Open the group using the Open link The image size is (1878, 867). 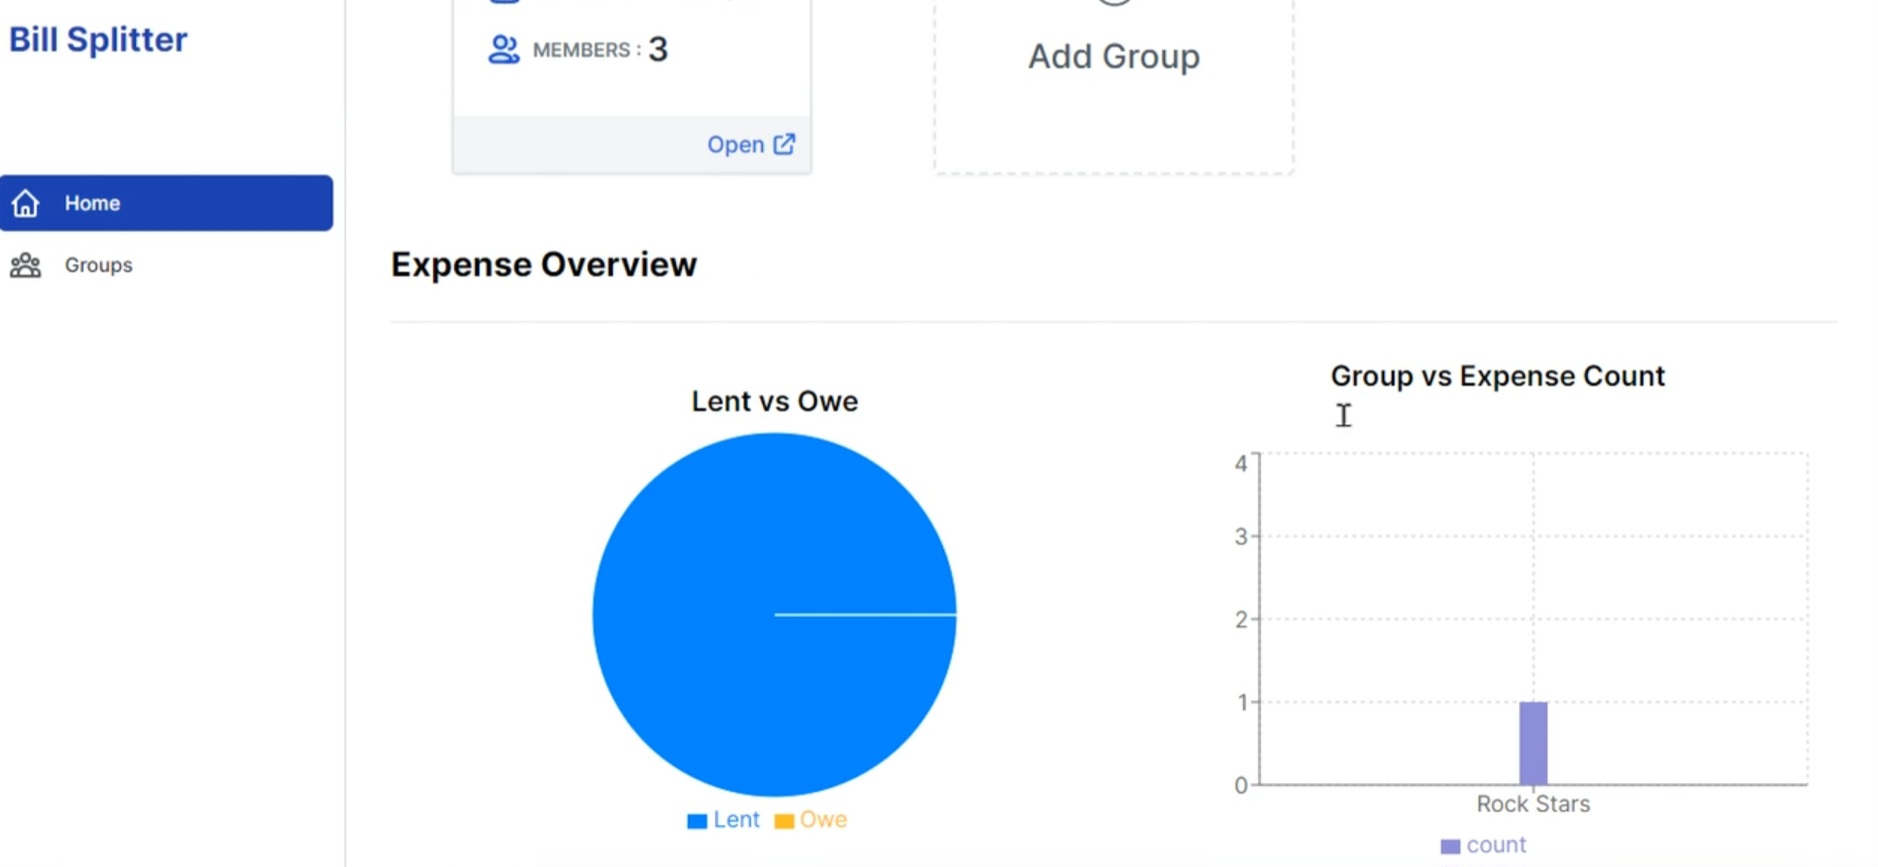tap(737, 143)
